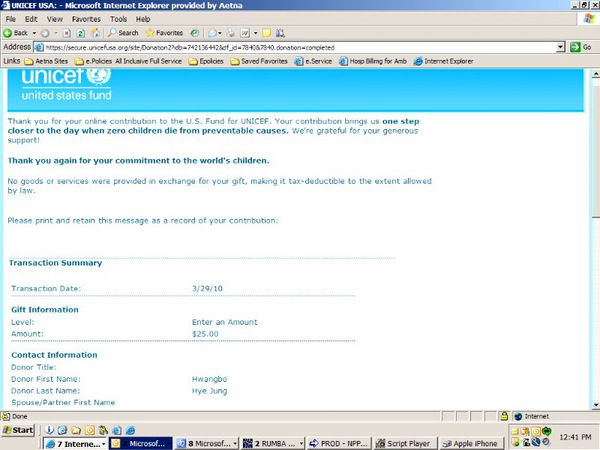600x450 pixels.
Task: Open the 2 RUMBA taskbar group
Action: point(273,443)
